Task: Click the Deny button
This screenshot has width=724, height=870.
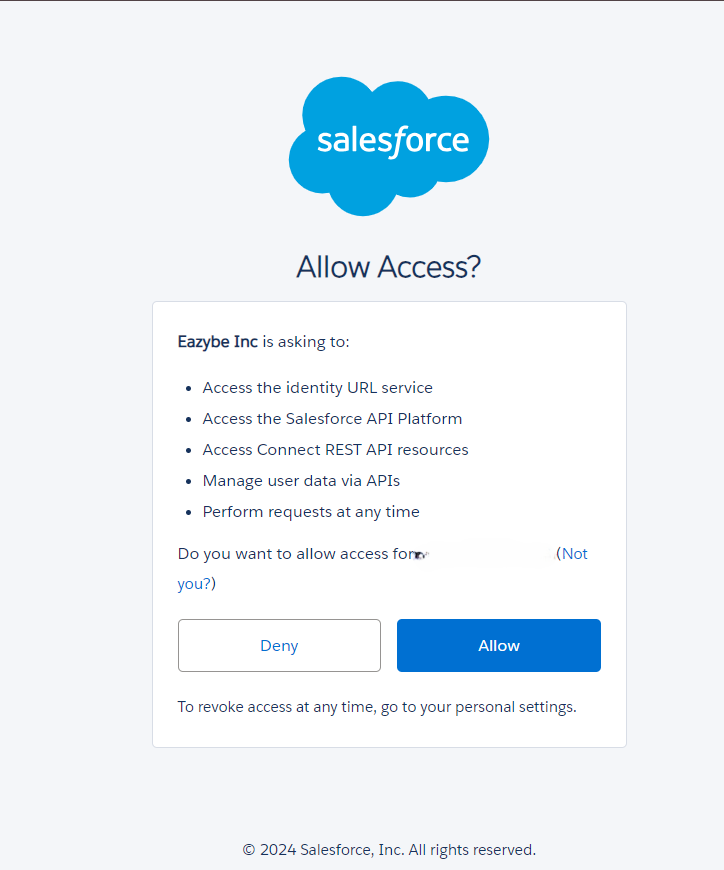Action: click(279, 645)
